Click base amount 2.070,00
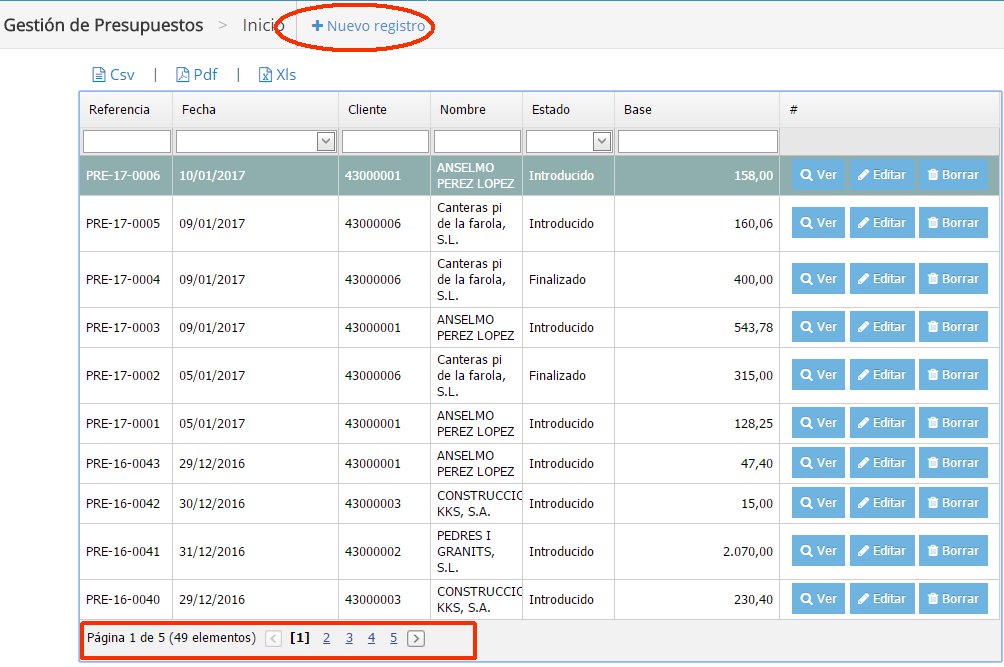Screen dimensions: 1004x667 pyautogui.click(x=748, y=551)
